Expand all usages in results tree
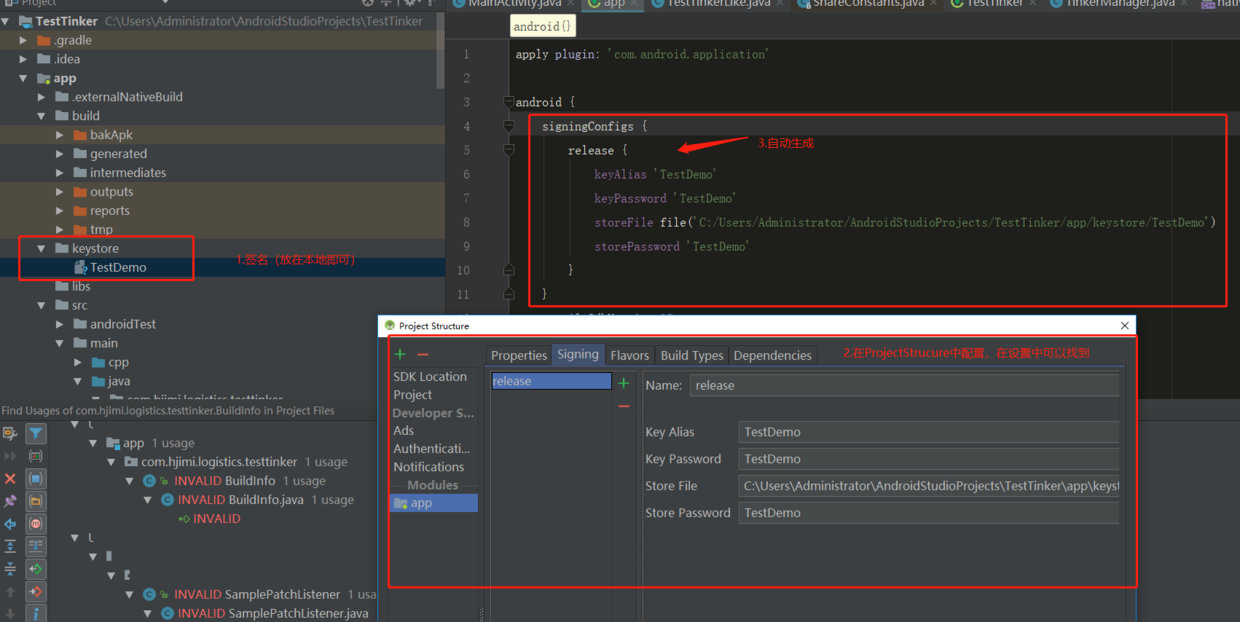Image resolution: width=1240 pixels, height=622 pixels. click(10, 546)
